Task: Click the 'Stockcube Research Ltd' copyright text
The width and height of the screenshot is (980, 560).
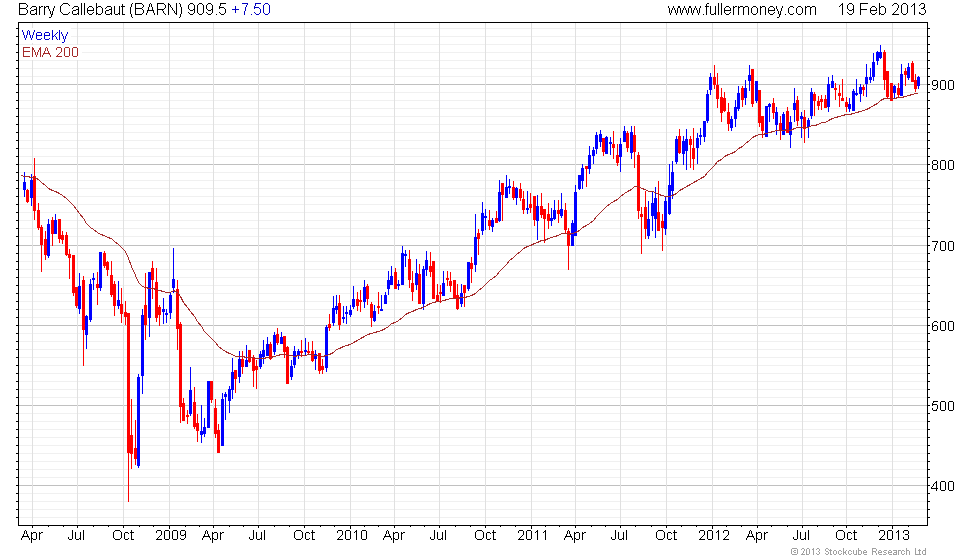Action: pos(874,552)
